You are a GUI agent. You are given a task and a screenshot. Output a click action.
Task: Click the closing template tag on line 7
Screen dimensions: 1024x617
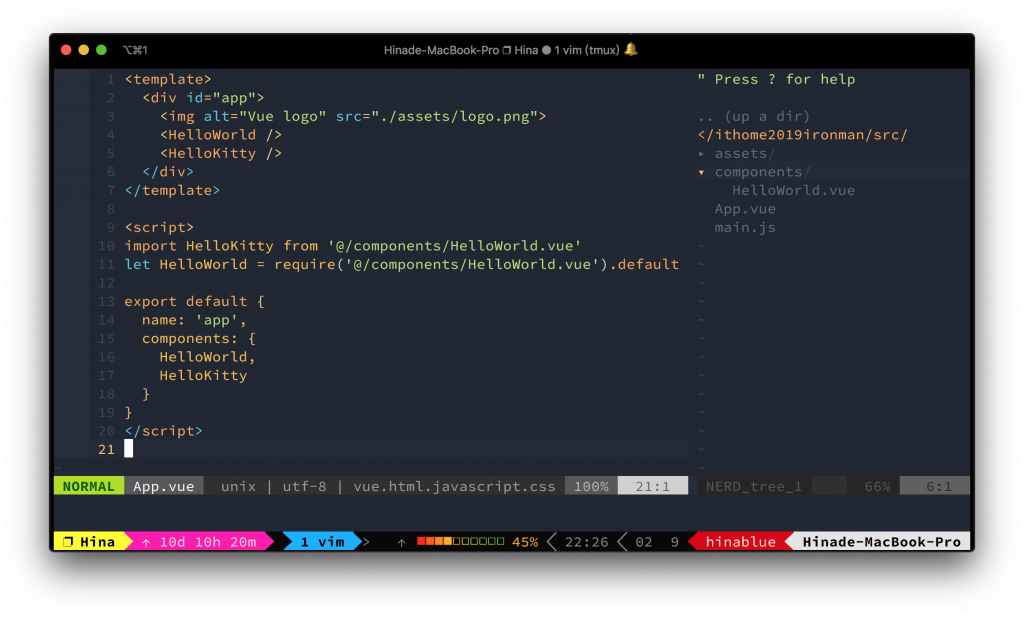[x=172, y=191]
